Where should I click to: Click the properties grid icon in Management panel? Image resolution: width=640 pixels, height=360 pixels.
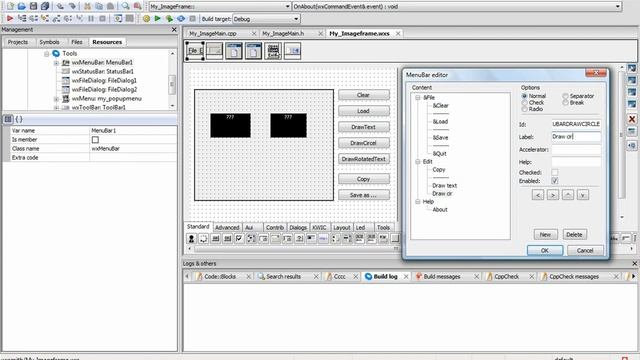[8, 119]
